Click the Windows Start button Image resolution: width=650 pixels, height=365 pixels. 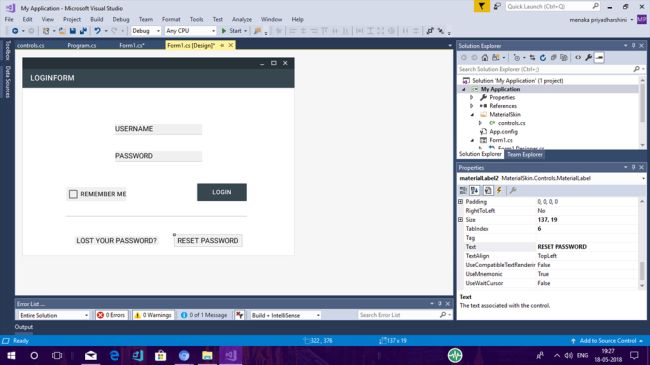tap(11, 355)
